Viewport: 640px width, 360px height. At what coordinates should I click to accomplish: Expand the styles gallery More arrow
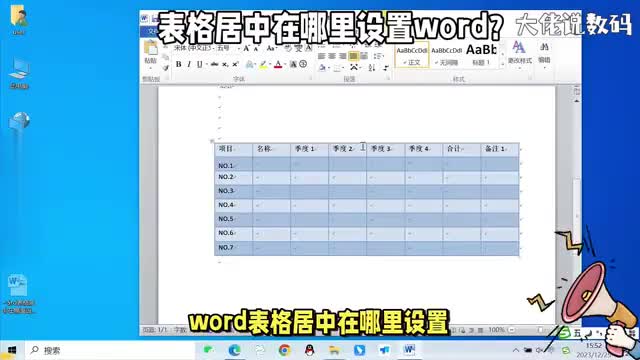502,63
